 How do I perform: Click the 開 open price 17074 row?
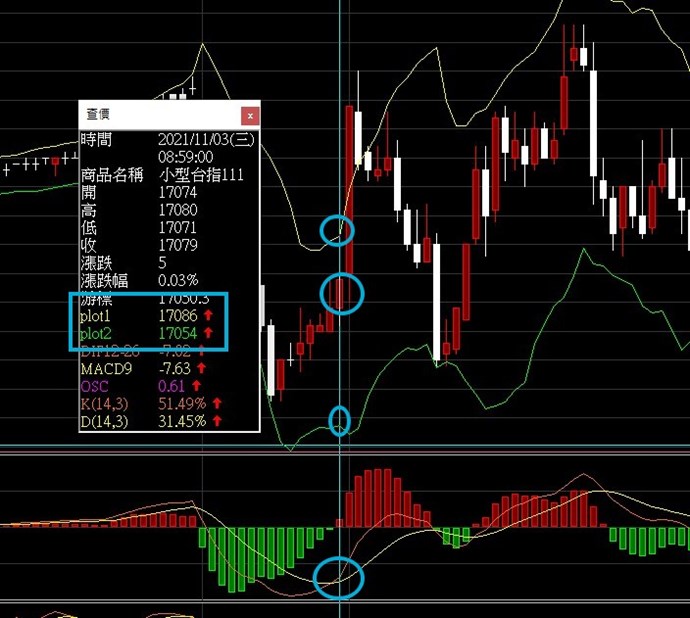(x=170, y=192)
